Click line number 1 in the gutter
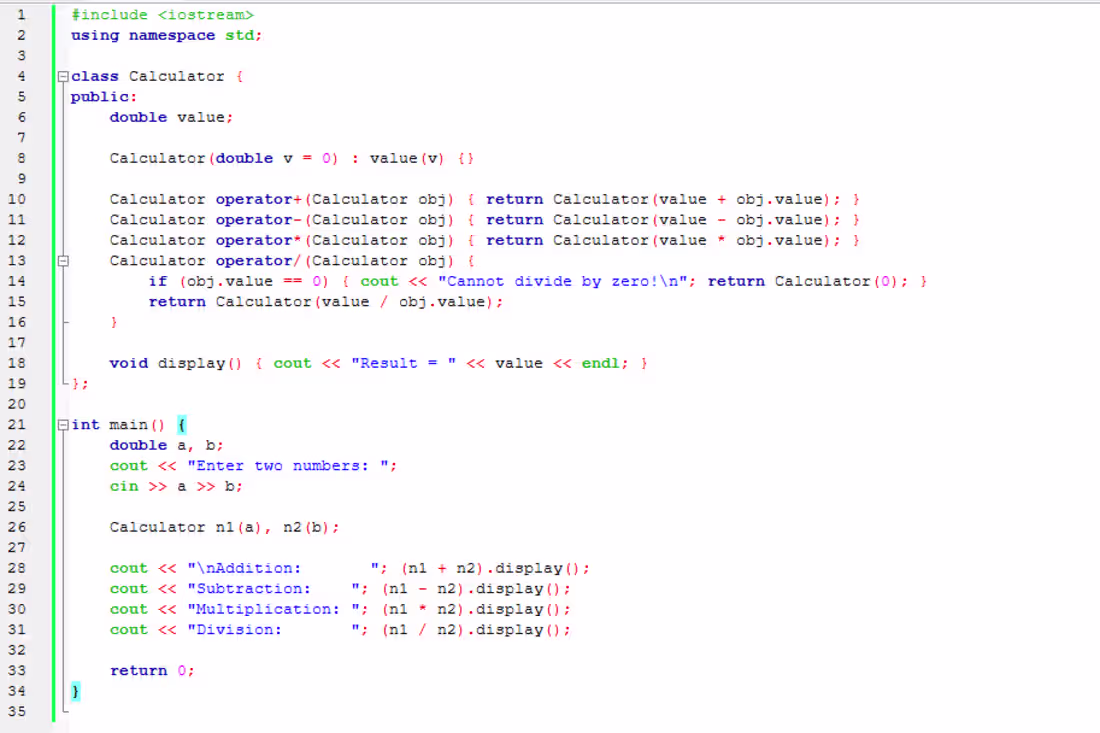Viewport: 1100px width, 733px height. [21, 15]
